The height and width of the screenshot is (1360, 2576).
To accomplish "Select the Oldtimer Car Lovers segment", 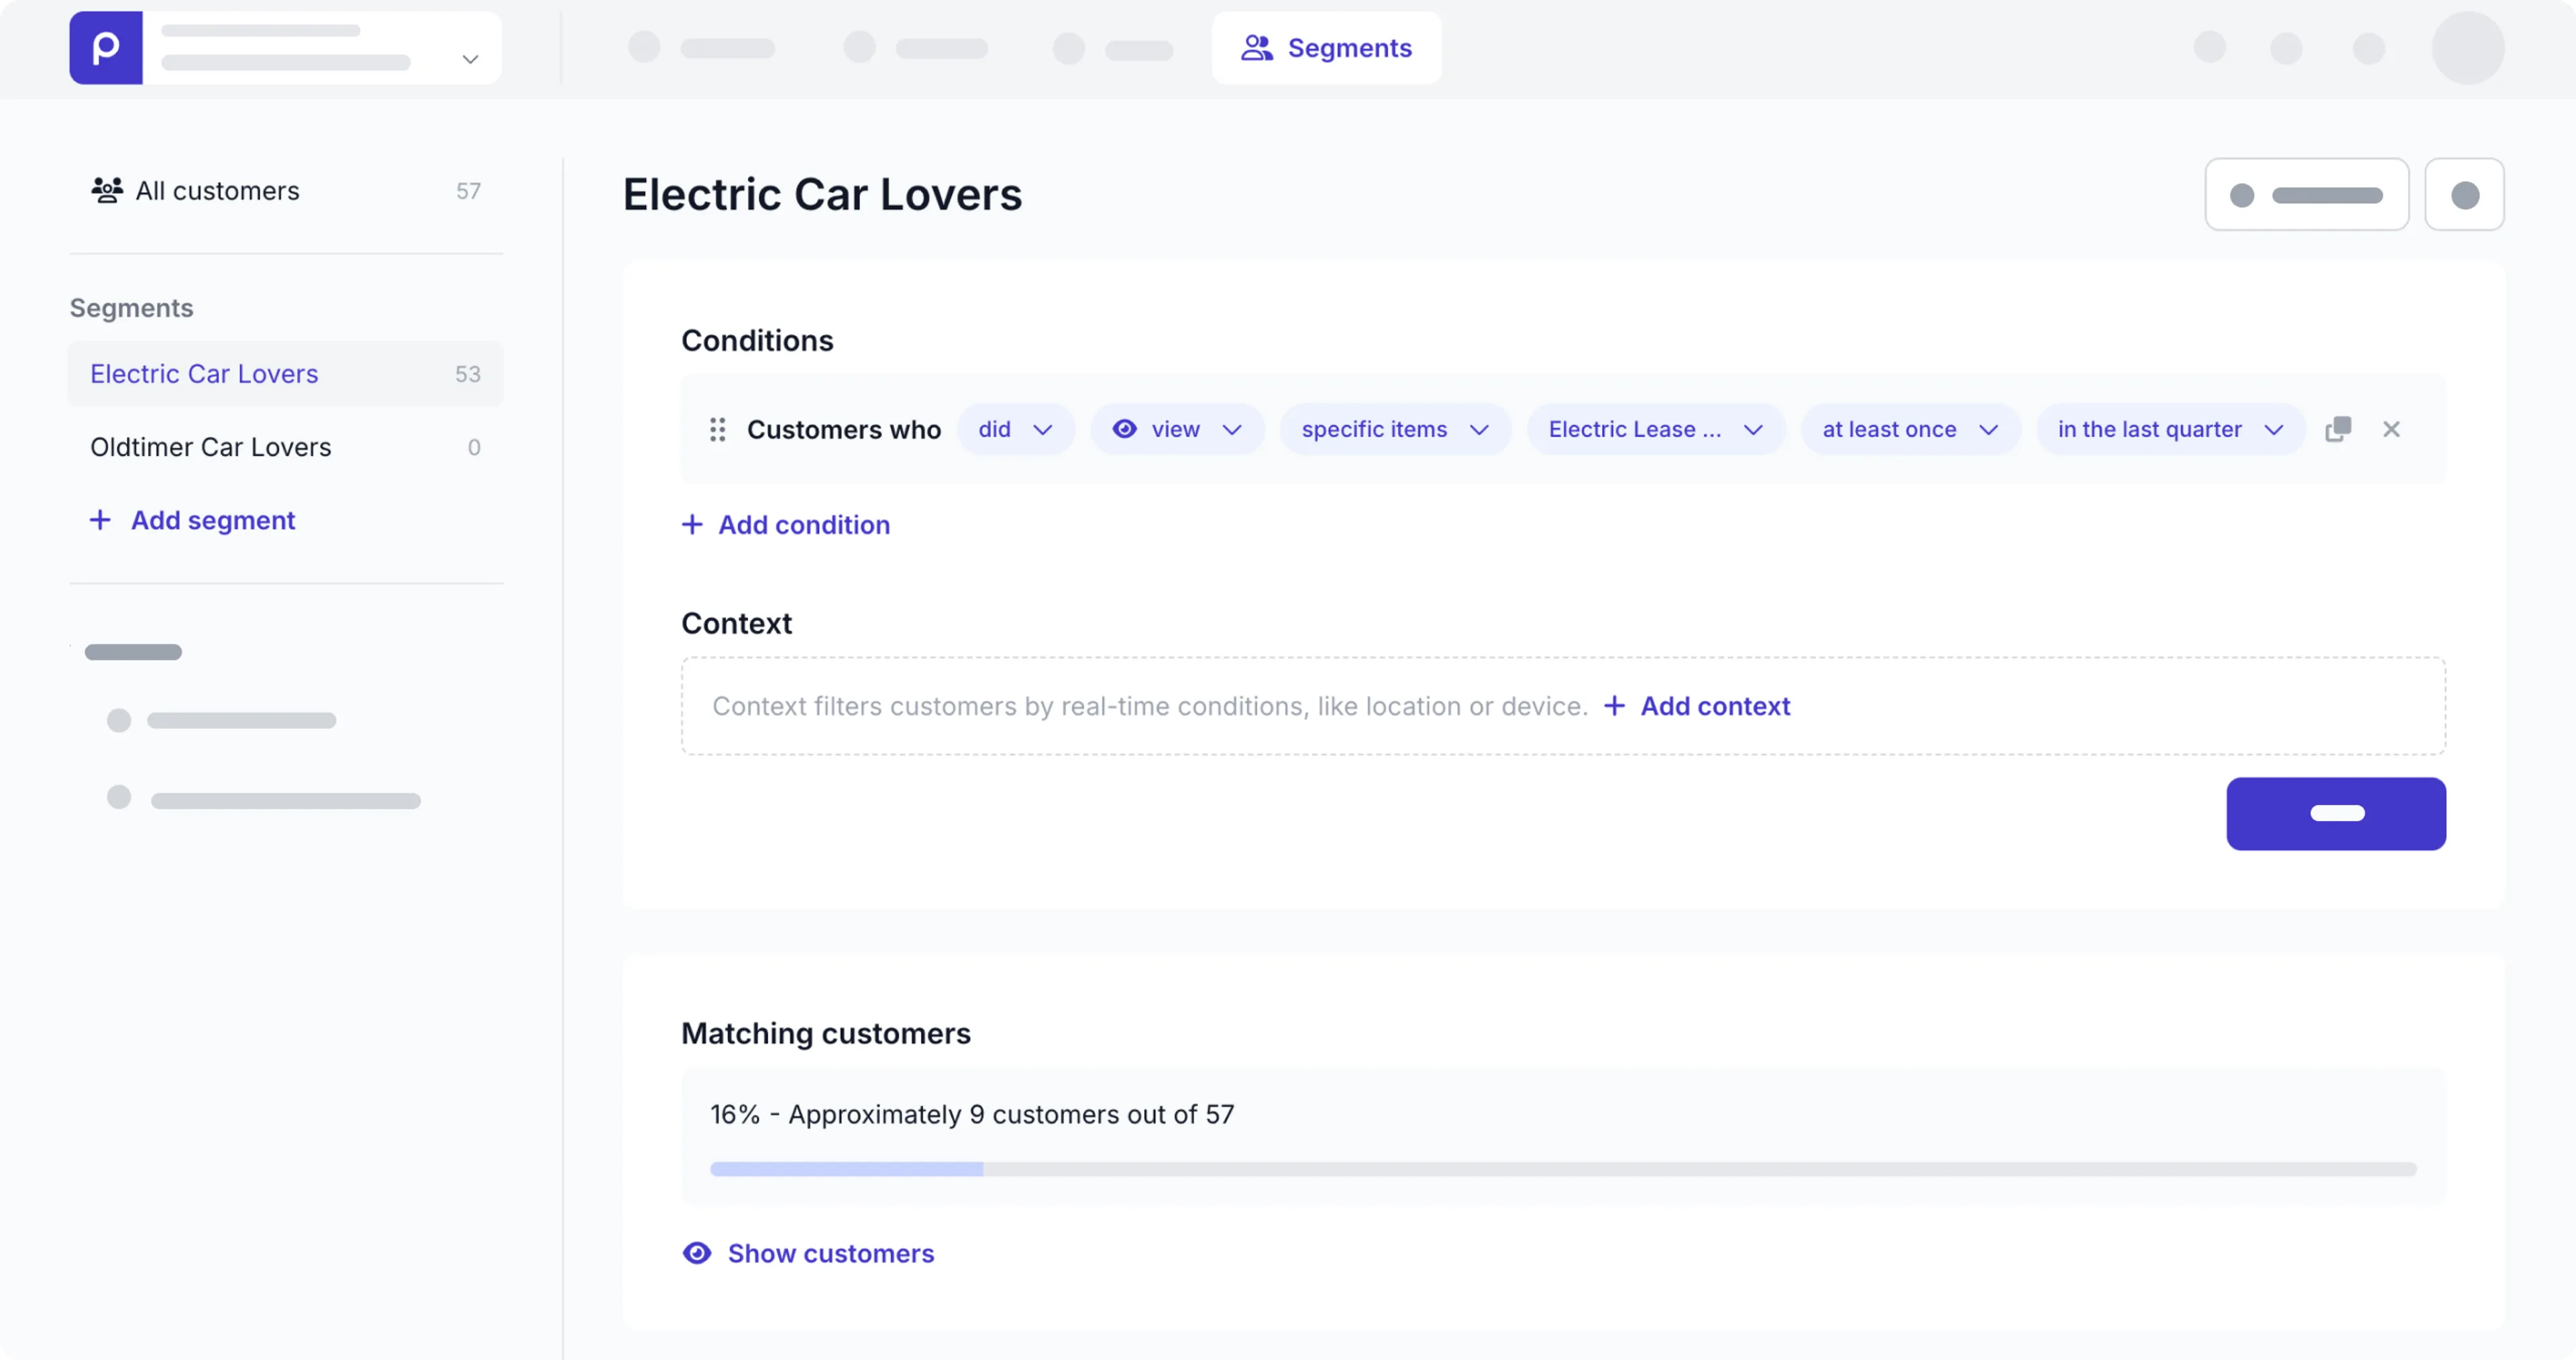I will (x=211, y=447).
